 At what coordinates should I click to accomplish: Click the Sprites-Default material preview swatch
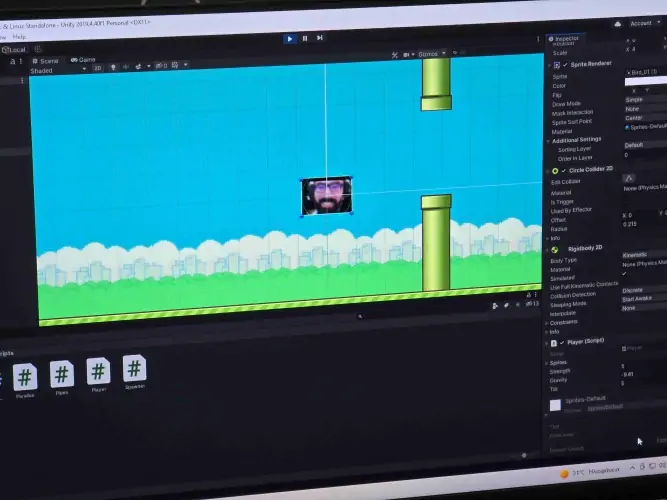click(x=555, y=405)
